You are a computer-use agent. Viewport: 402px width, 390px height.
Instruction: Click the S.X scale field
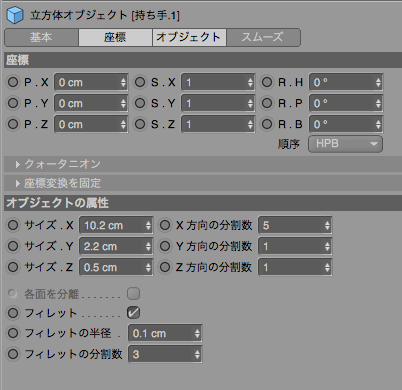[x=218, y=82]
